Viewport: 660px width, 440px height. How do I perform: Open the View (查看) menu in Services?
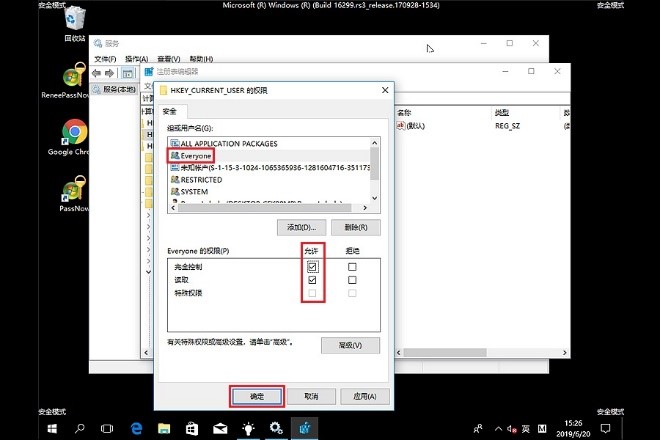[x=169, y=59]
